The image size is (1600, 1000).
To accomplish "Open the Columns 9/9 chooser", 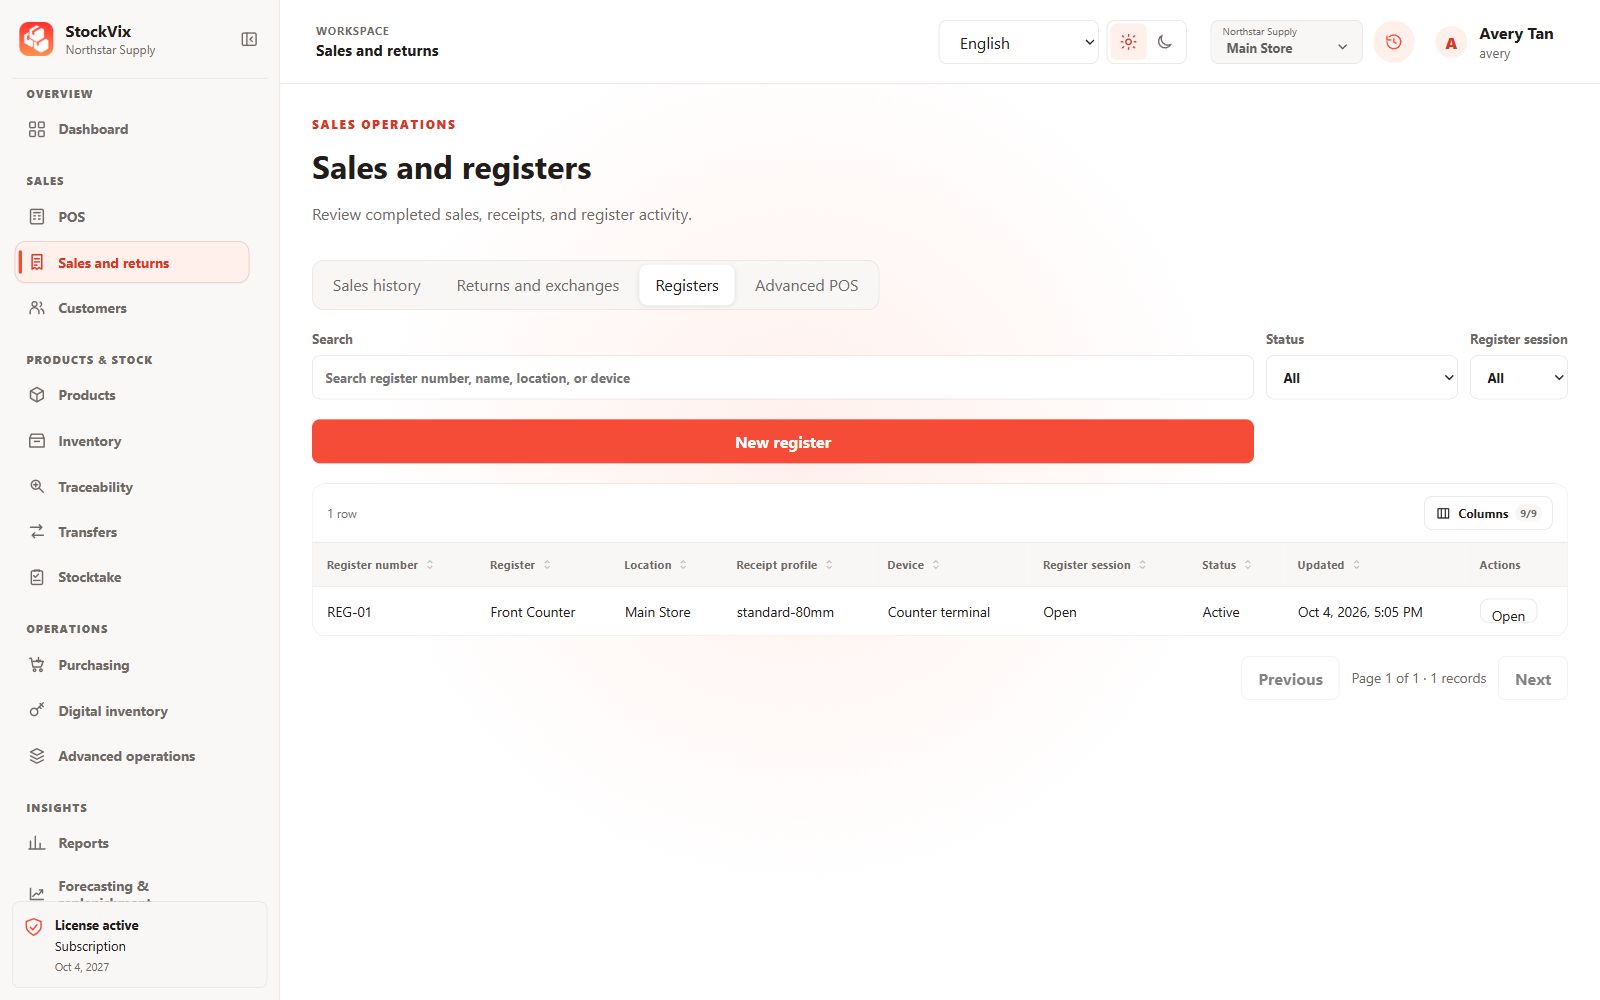I will tap(1488, 513).
